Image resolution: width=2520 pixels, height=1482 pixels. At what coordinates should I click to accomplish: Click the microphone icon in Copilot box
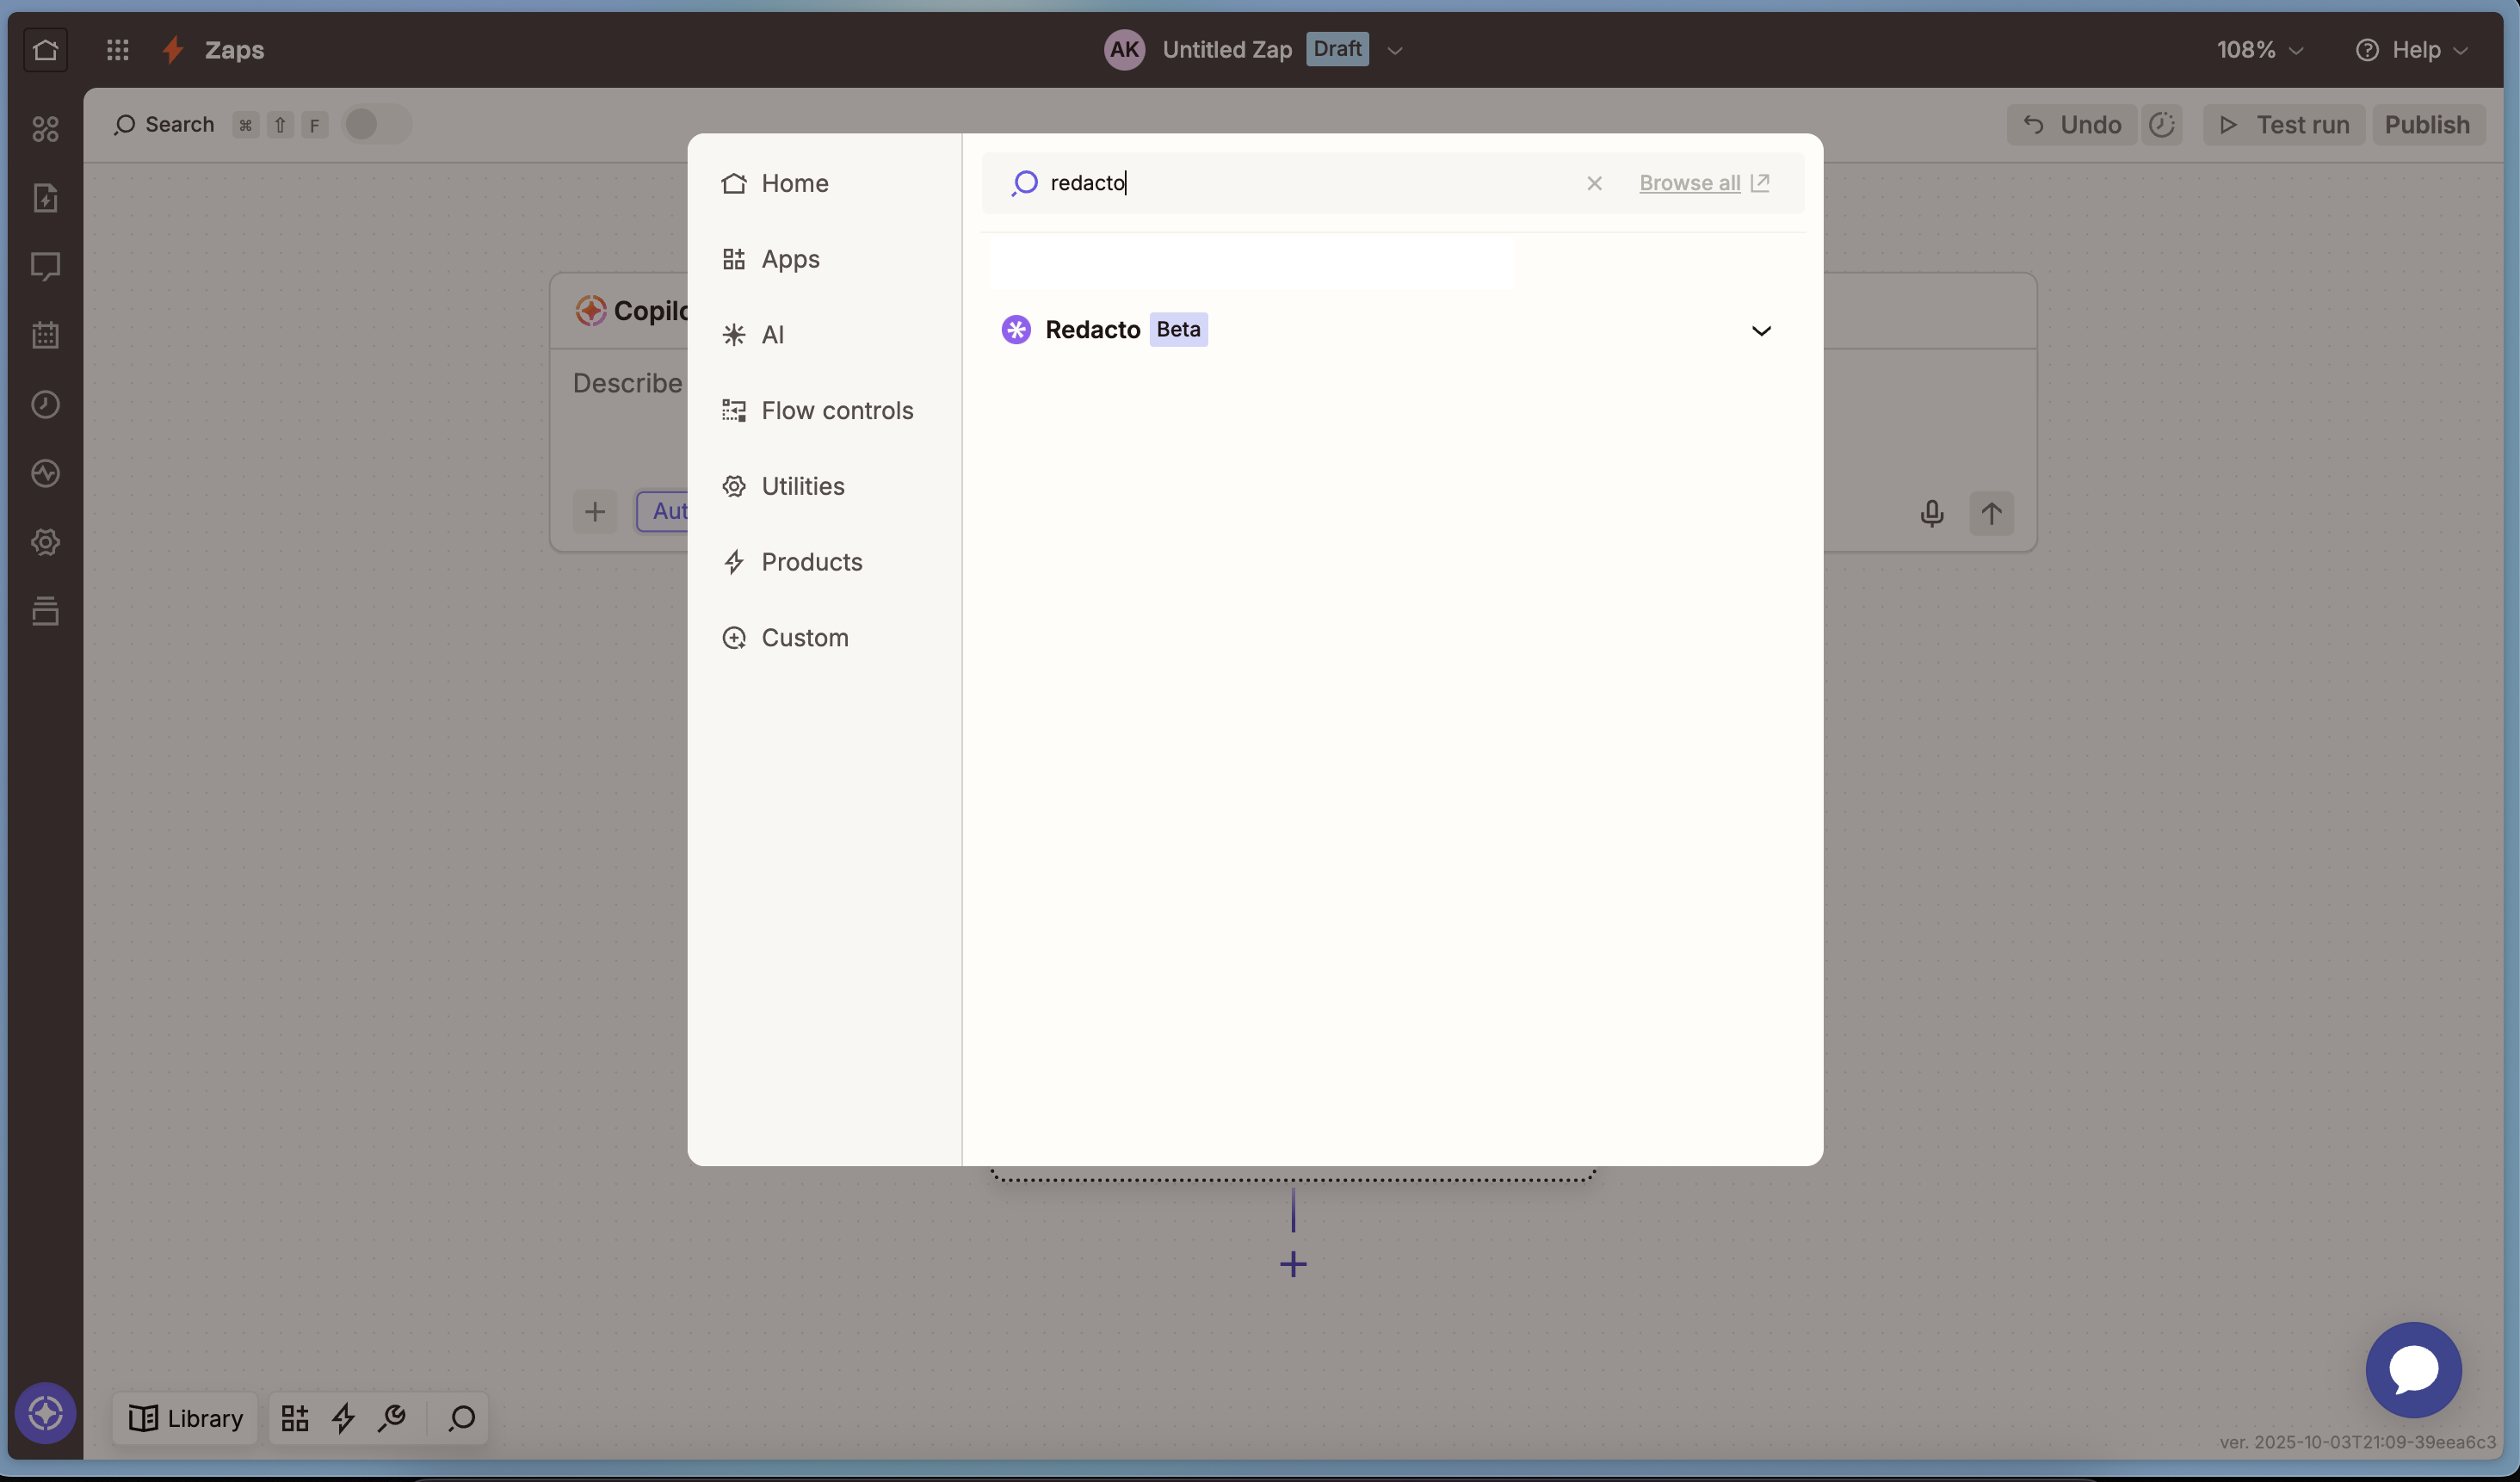[x=1931, y=513]
